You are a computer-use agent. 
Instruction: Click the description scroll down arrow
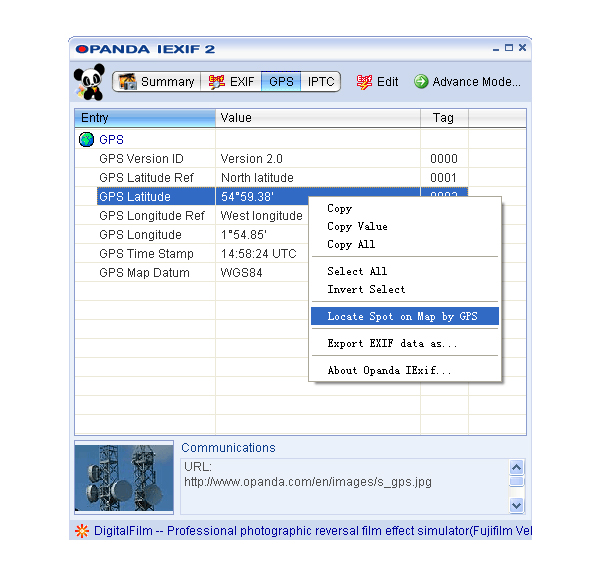517,505
